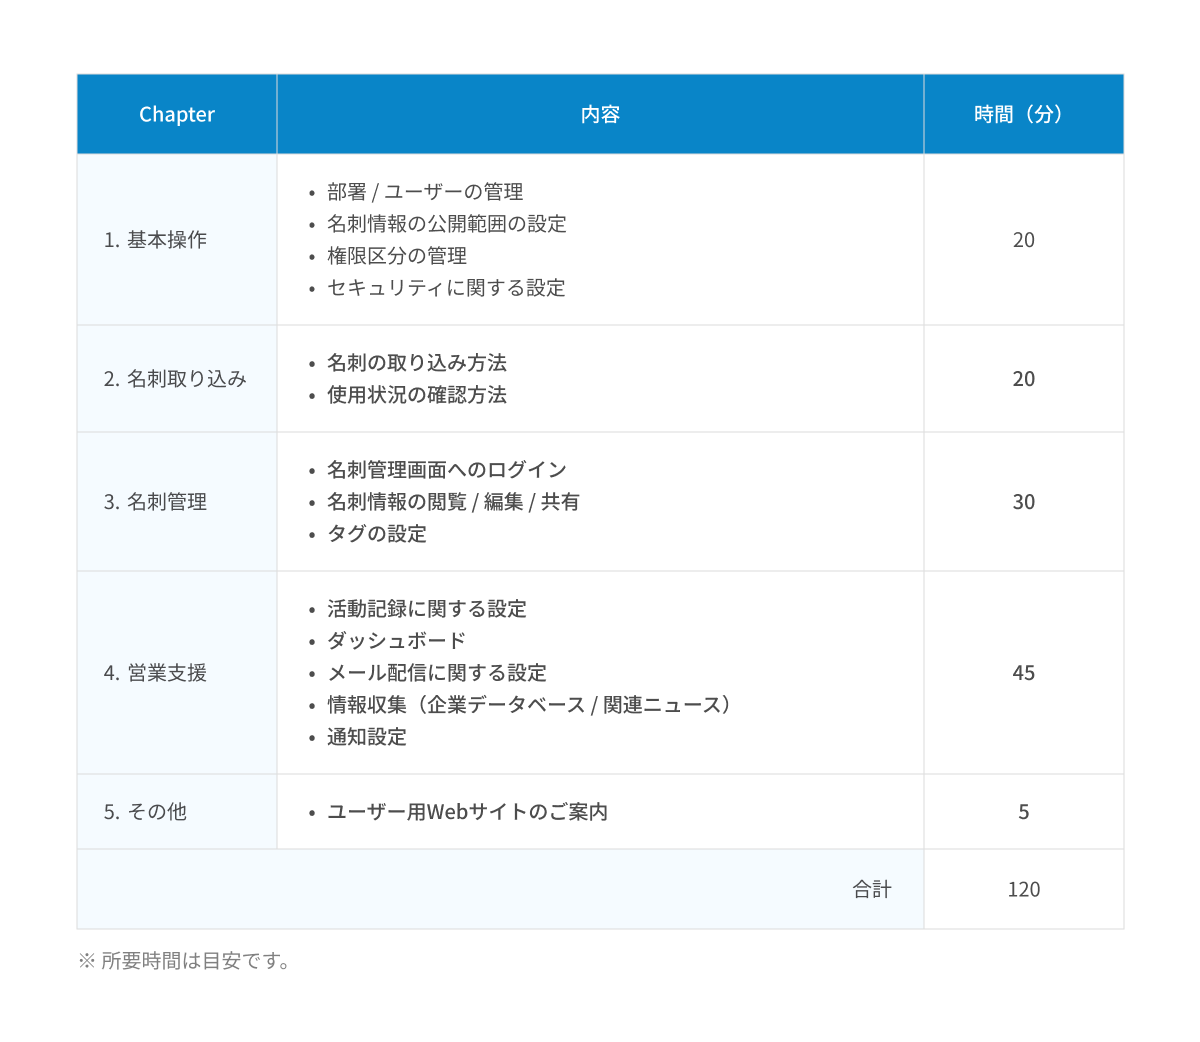Click the 時間（分） column header

click(1022, 114)
